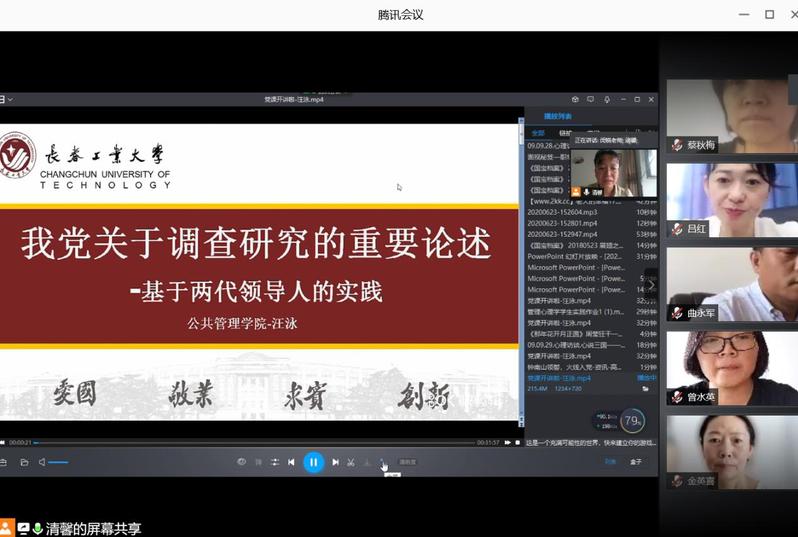Select the 全部 tab in playlist
Viewport: 798px width, 537px height.
538,132
